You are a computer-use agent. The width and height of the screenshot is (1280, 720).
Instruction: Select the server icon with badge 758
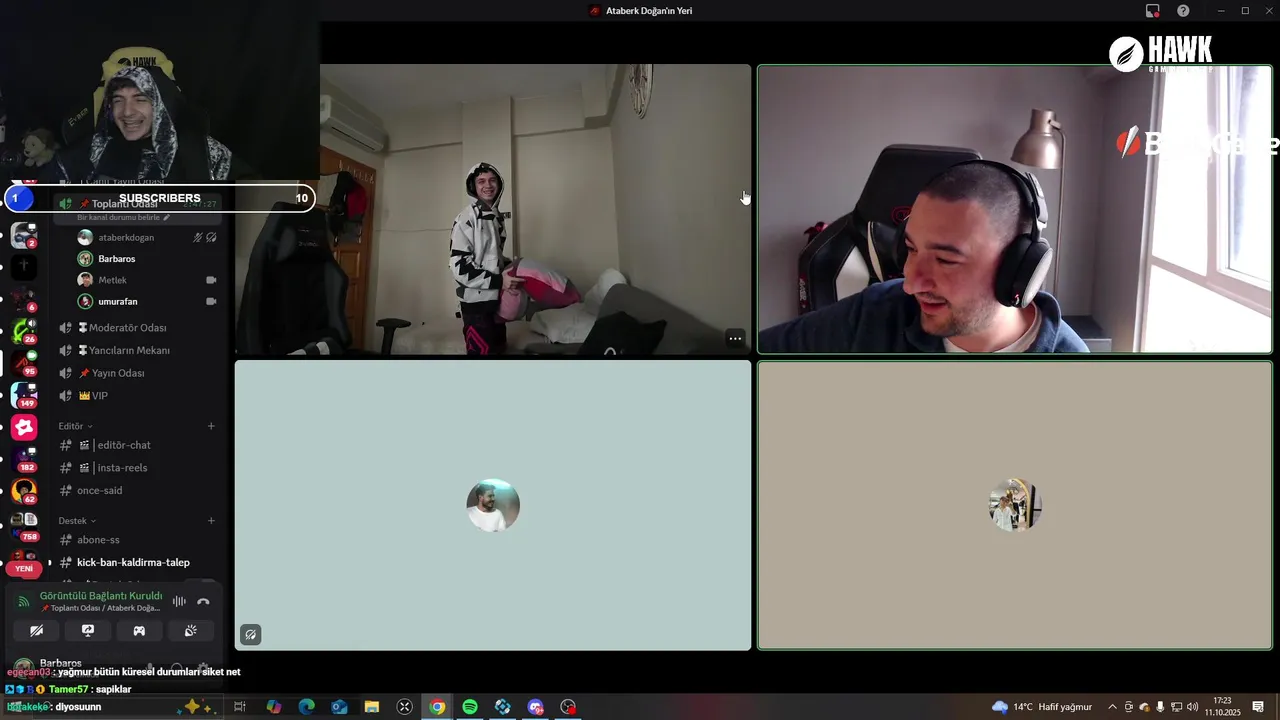click(24, 525)
